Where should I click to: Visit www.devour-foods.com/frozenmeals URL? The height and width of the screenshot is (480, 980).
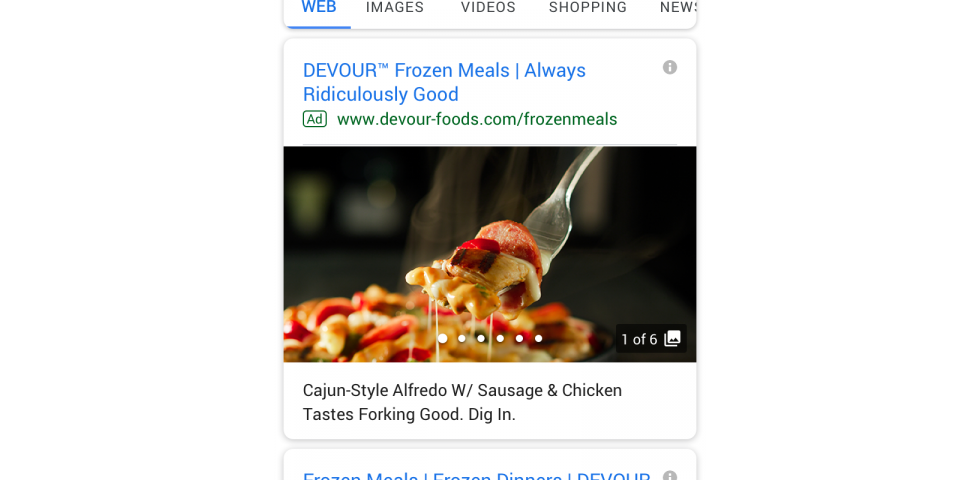click(x=477, y=119)
